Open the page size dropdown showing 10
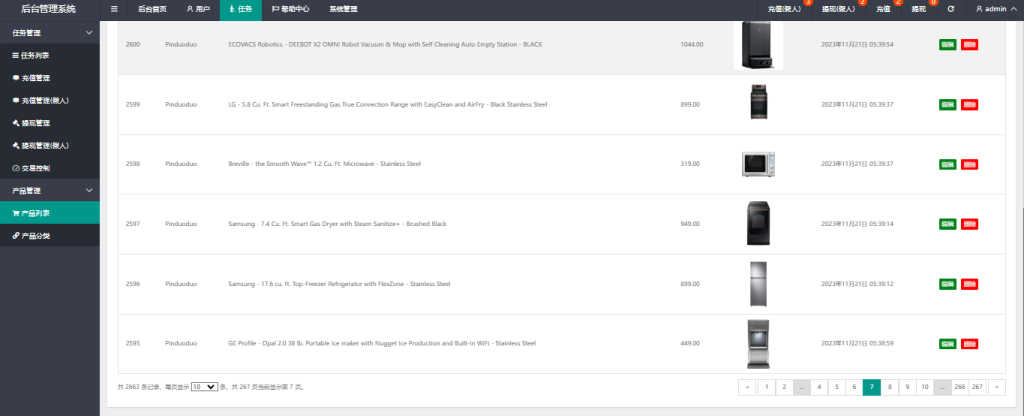 (203, 386)
